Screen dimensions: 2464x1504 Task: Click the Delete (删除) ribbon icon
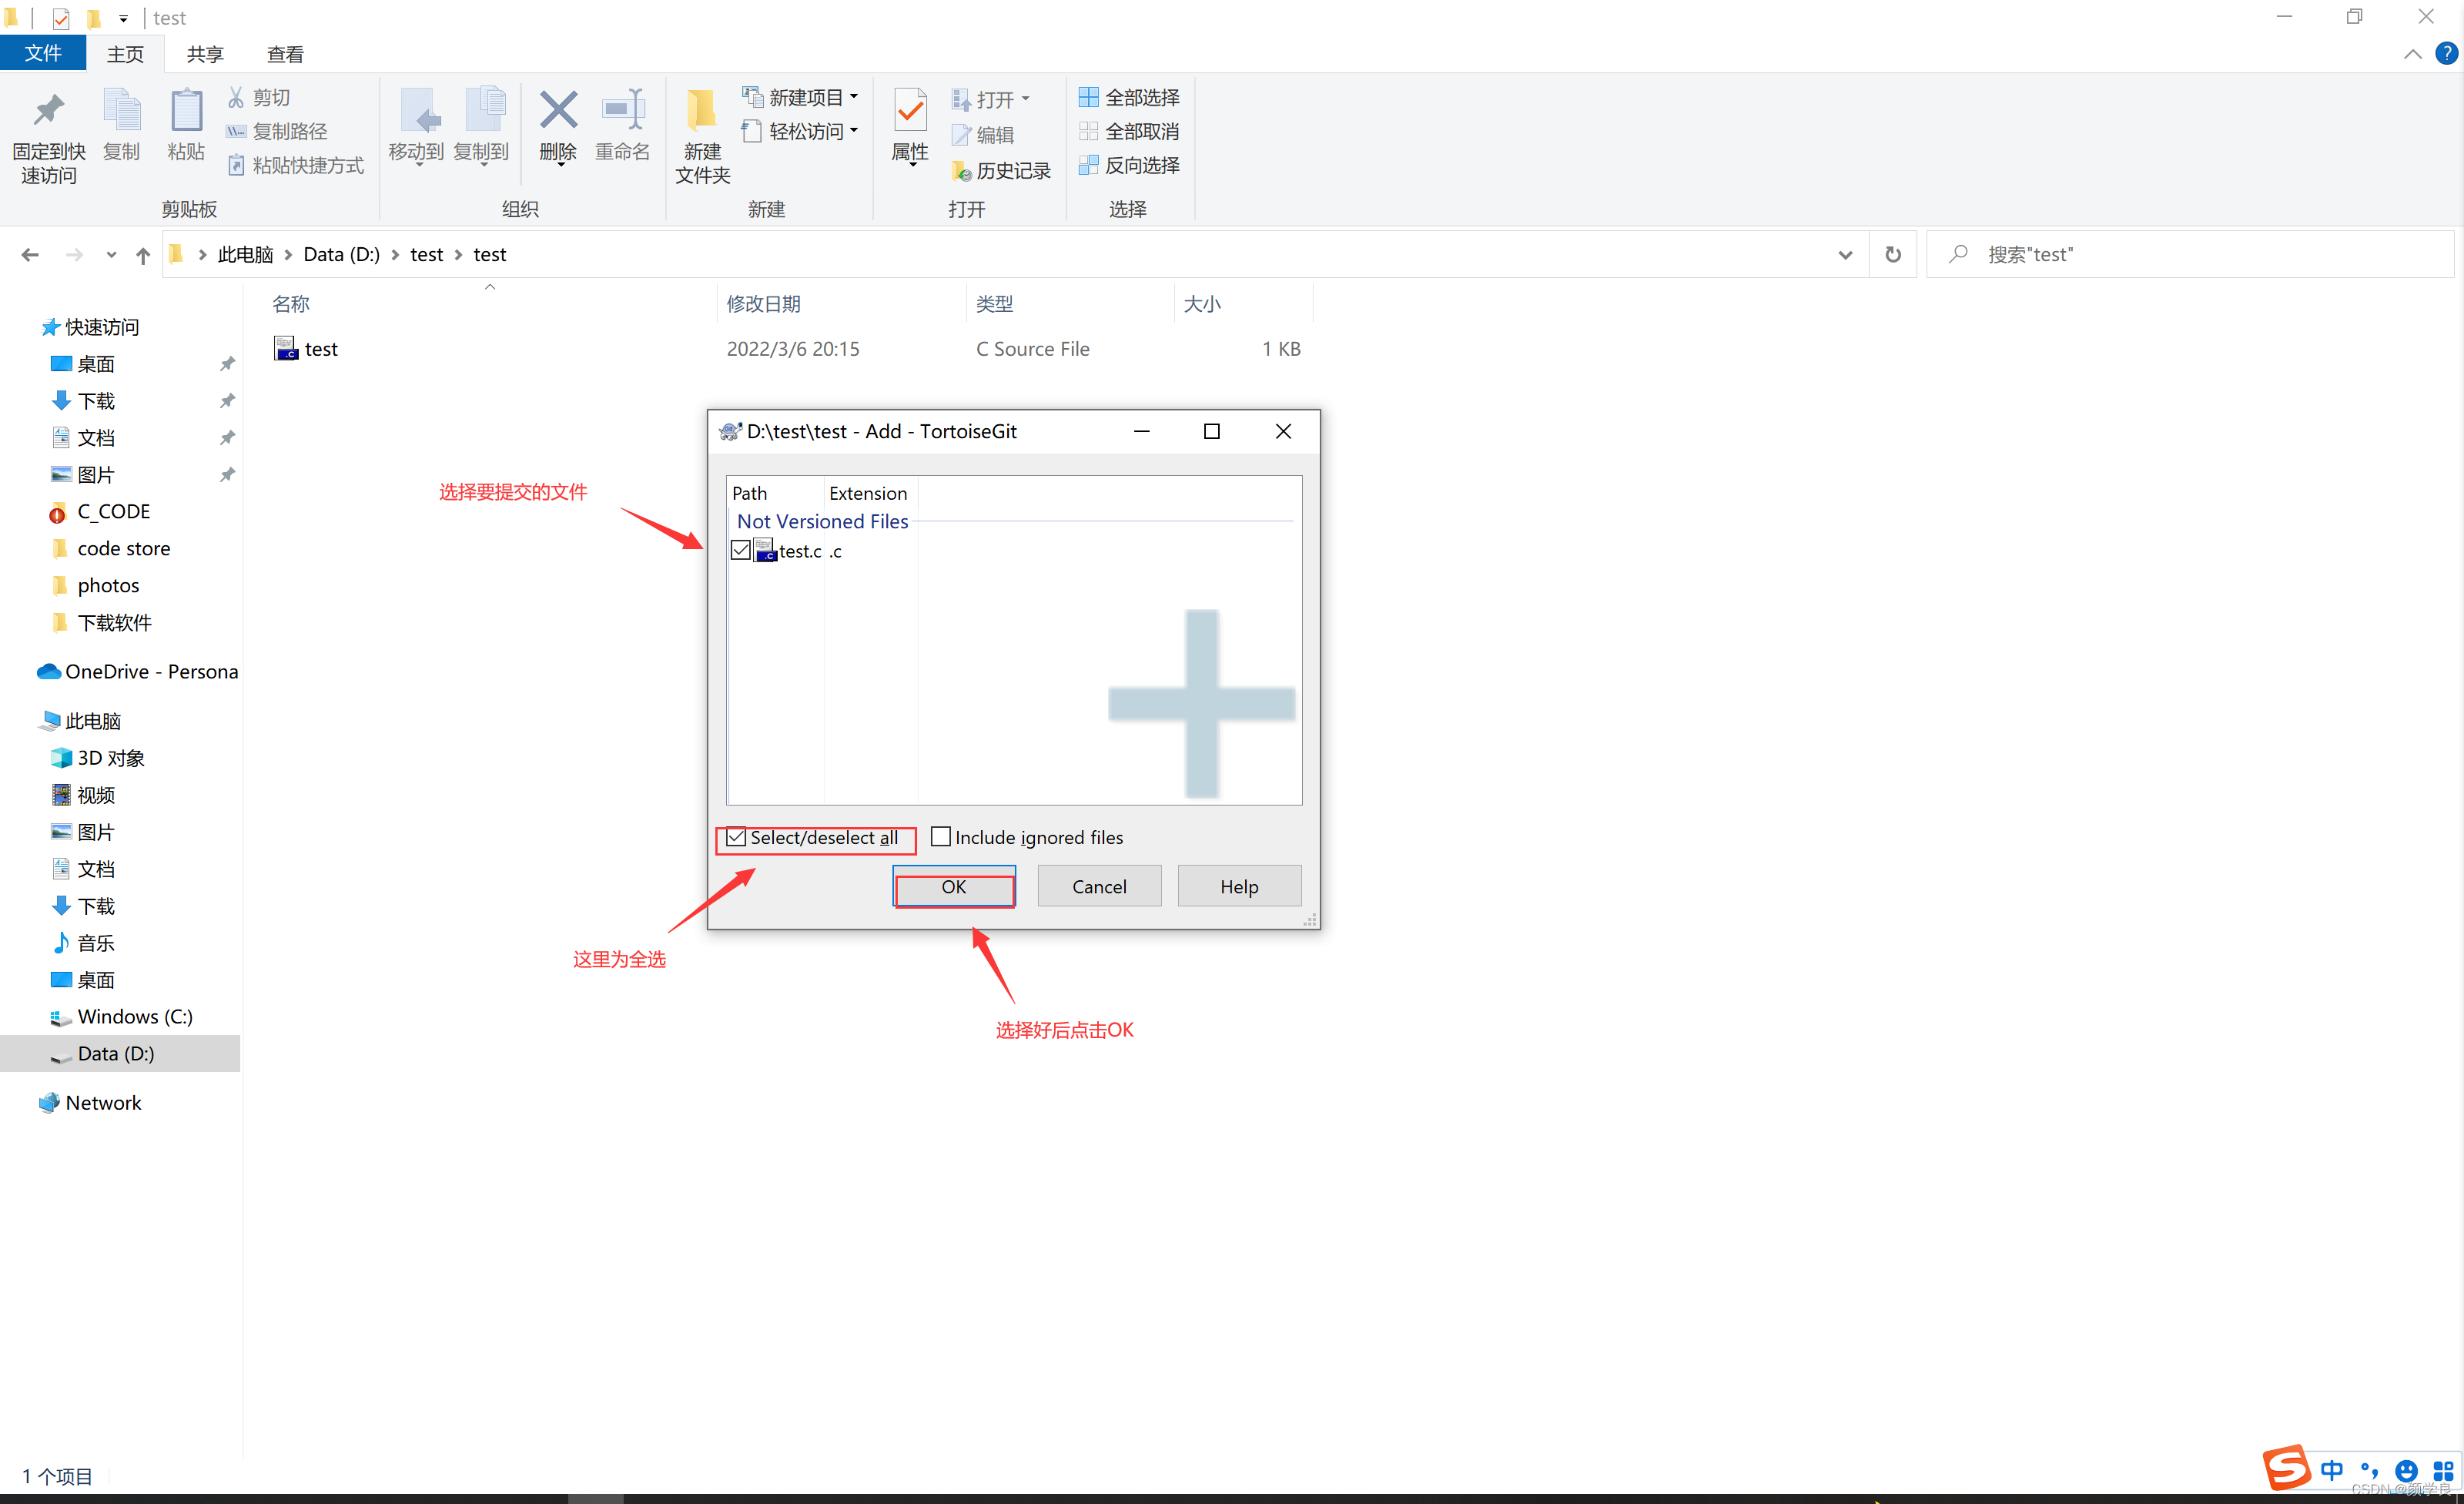[x=558, y=112]
